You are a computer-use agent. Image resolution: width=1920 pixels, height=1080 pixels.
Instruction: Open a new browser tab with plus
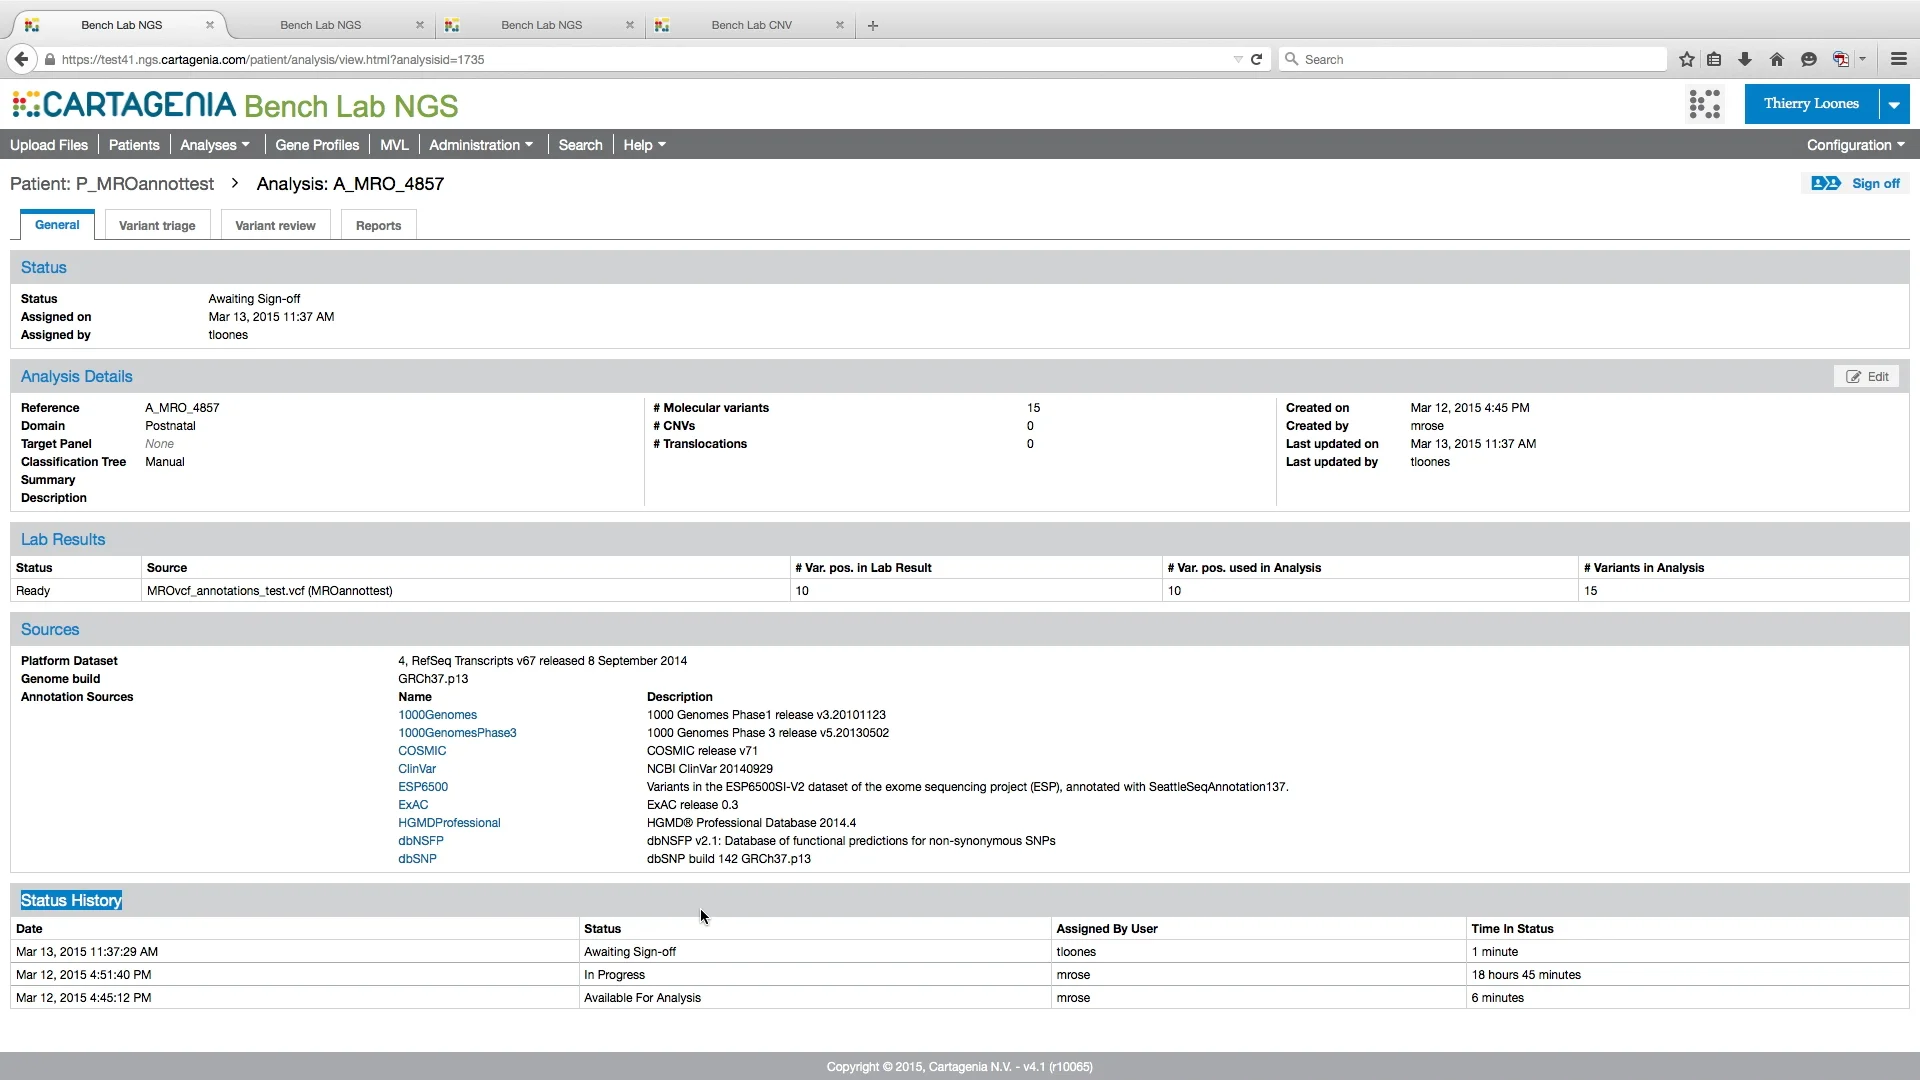point(873,25)
